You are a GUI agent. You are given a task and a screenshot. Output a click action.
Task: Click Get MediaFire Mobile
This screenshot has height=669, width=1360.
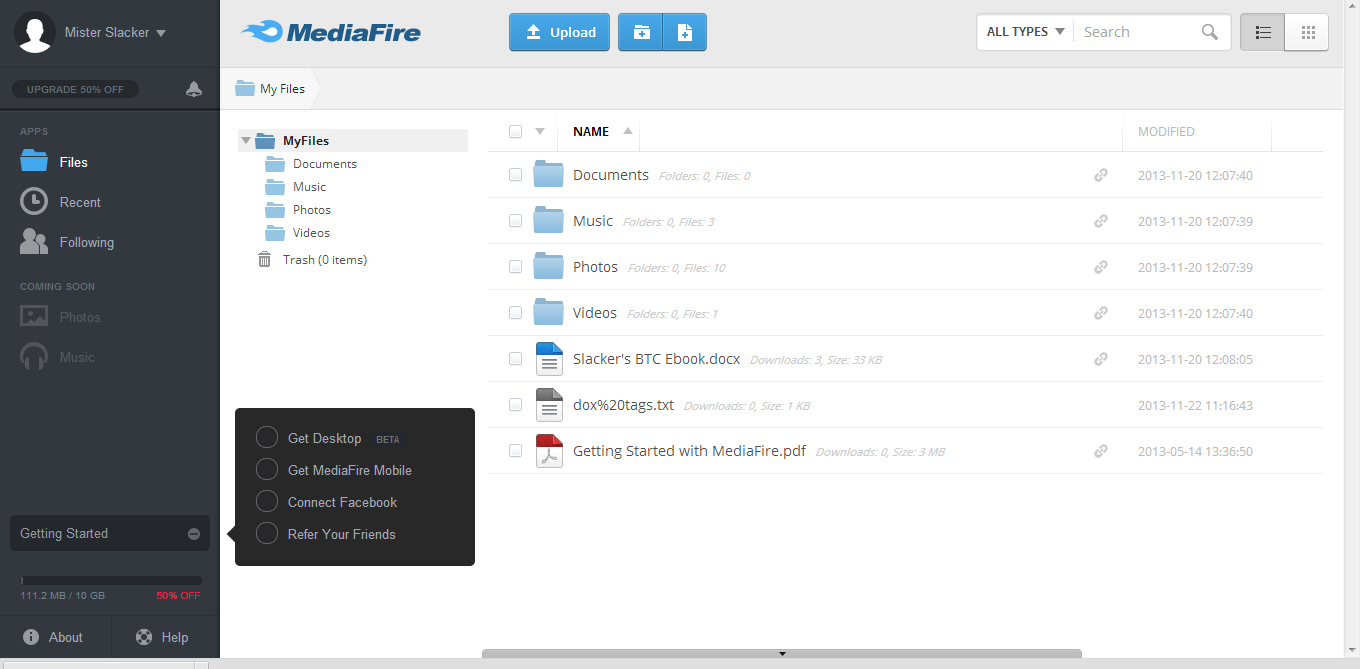coord(350,470)
